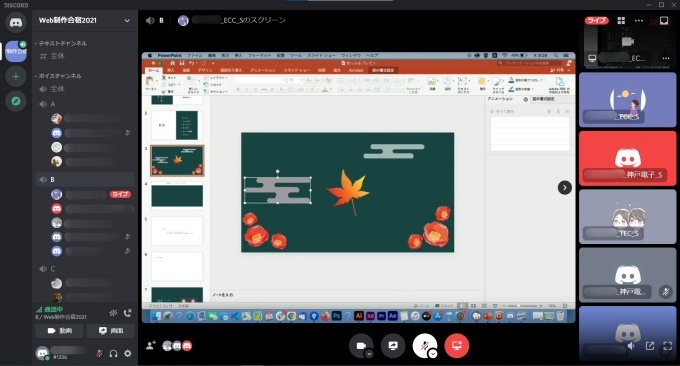Click own avatar in user panel
Viewport: 680px width, 366px height.
[42, 353]
